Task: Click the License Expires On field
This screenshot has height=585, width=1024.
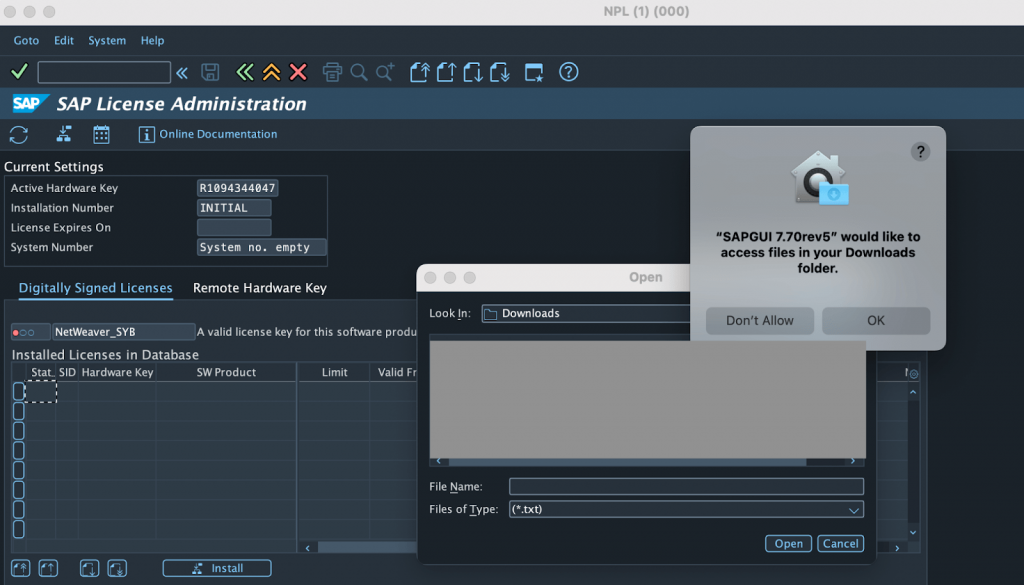Action: tap(234, 227)
